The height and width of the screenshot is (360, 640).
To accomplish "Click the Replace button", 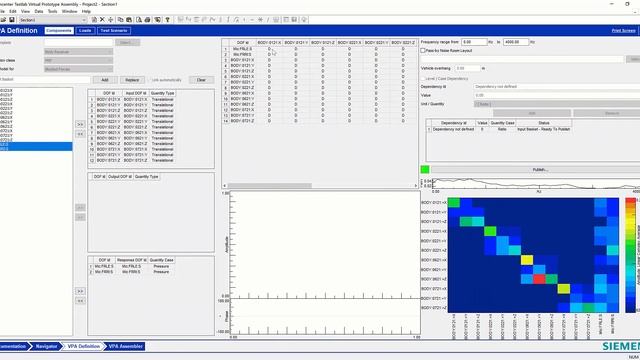I will coord(132,80).
